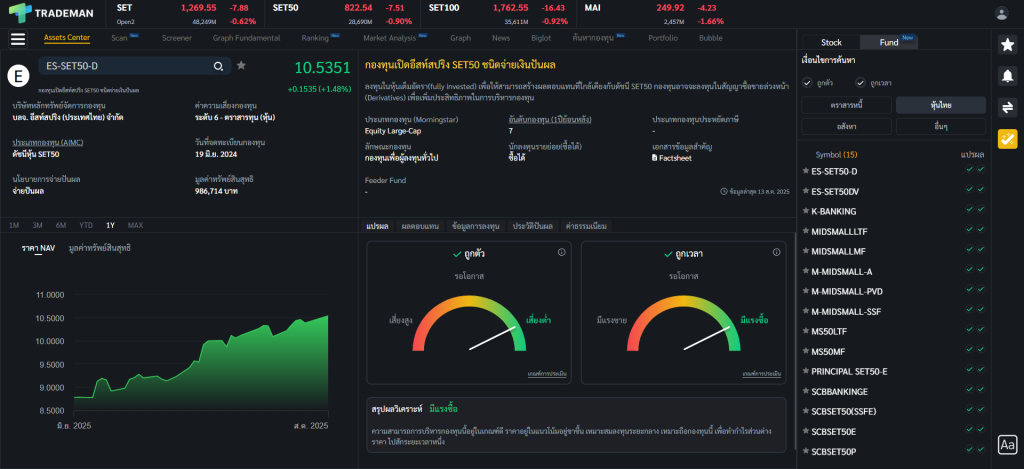This screenshot has width=1024, height=469.
Task: Switch to the Stock tab
Action: coord(831,42)
